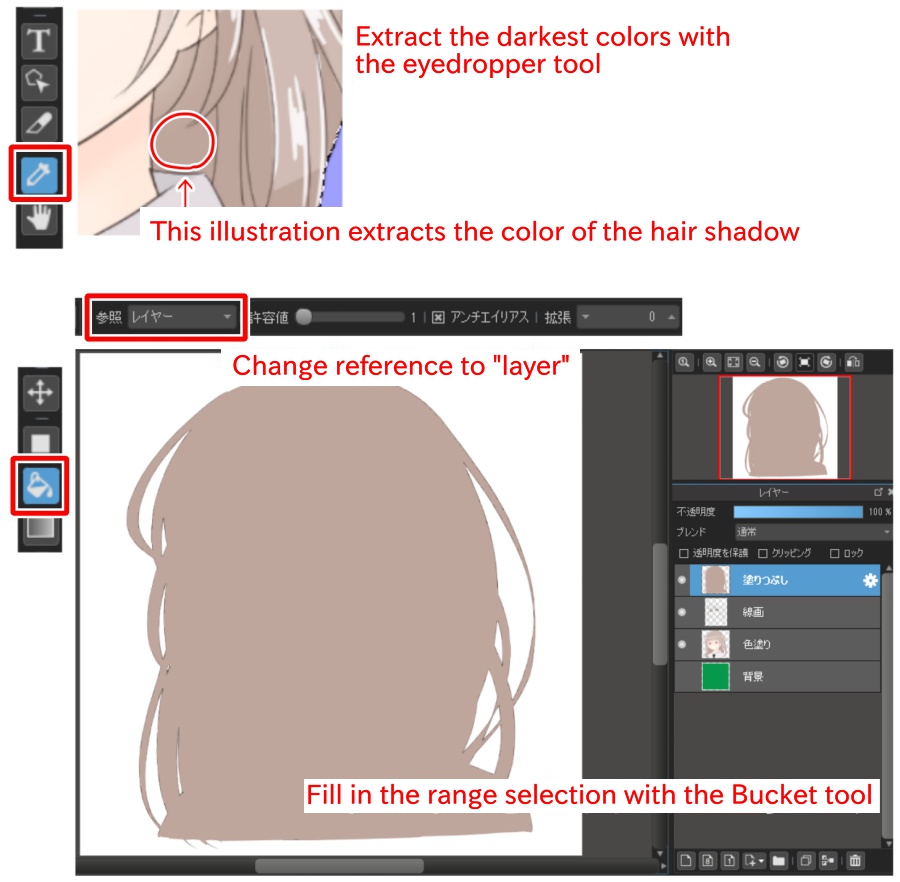
Task: Select the 線画 layer
Action: coord(784,612)
